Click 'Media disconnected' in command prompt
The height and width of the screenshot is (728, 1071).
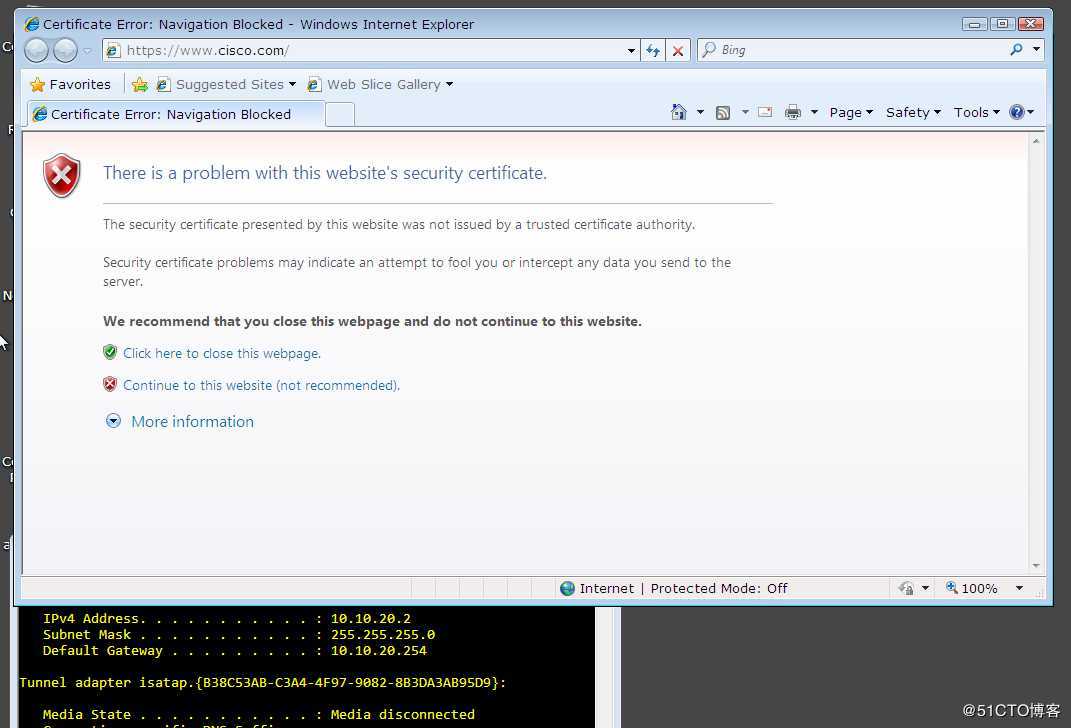point(403,714)
